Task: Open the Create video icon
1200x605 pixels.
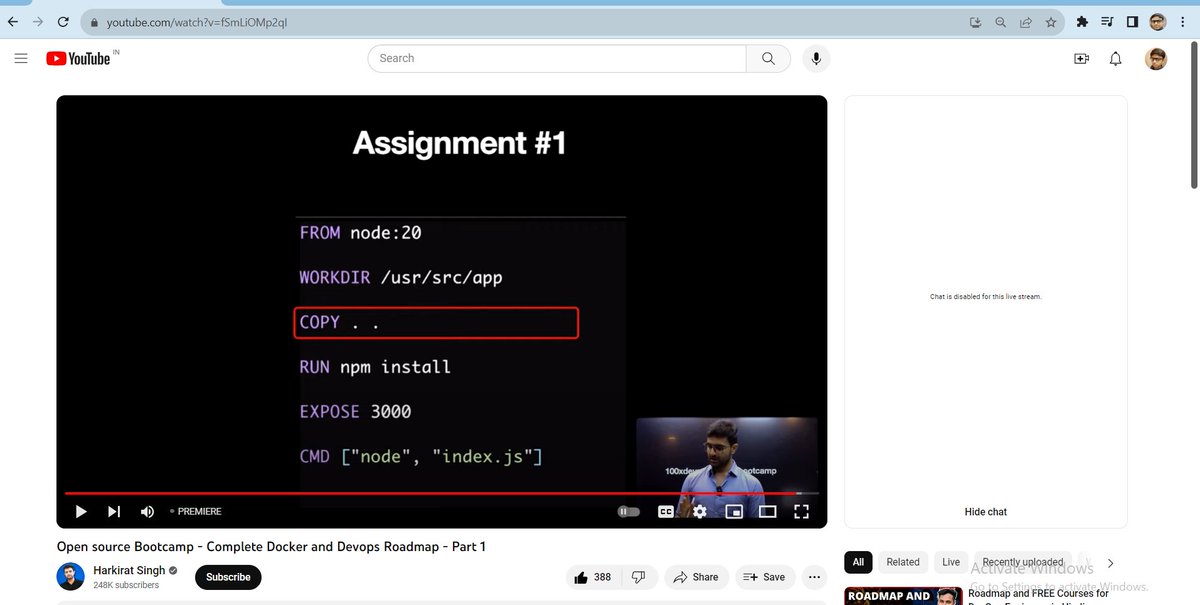Action: pos(1081,59)
